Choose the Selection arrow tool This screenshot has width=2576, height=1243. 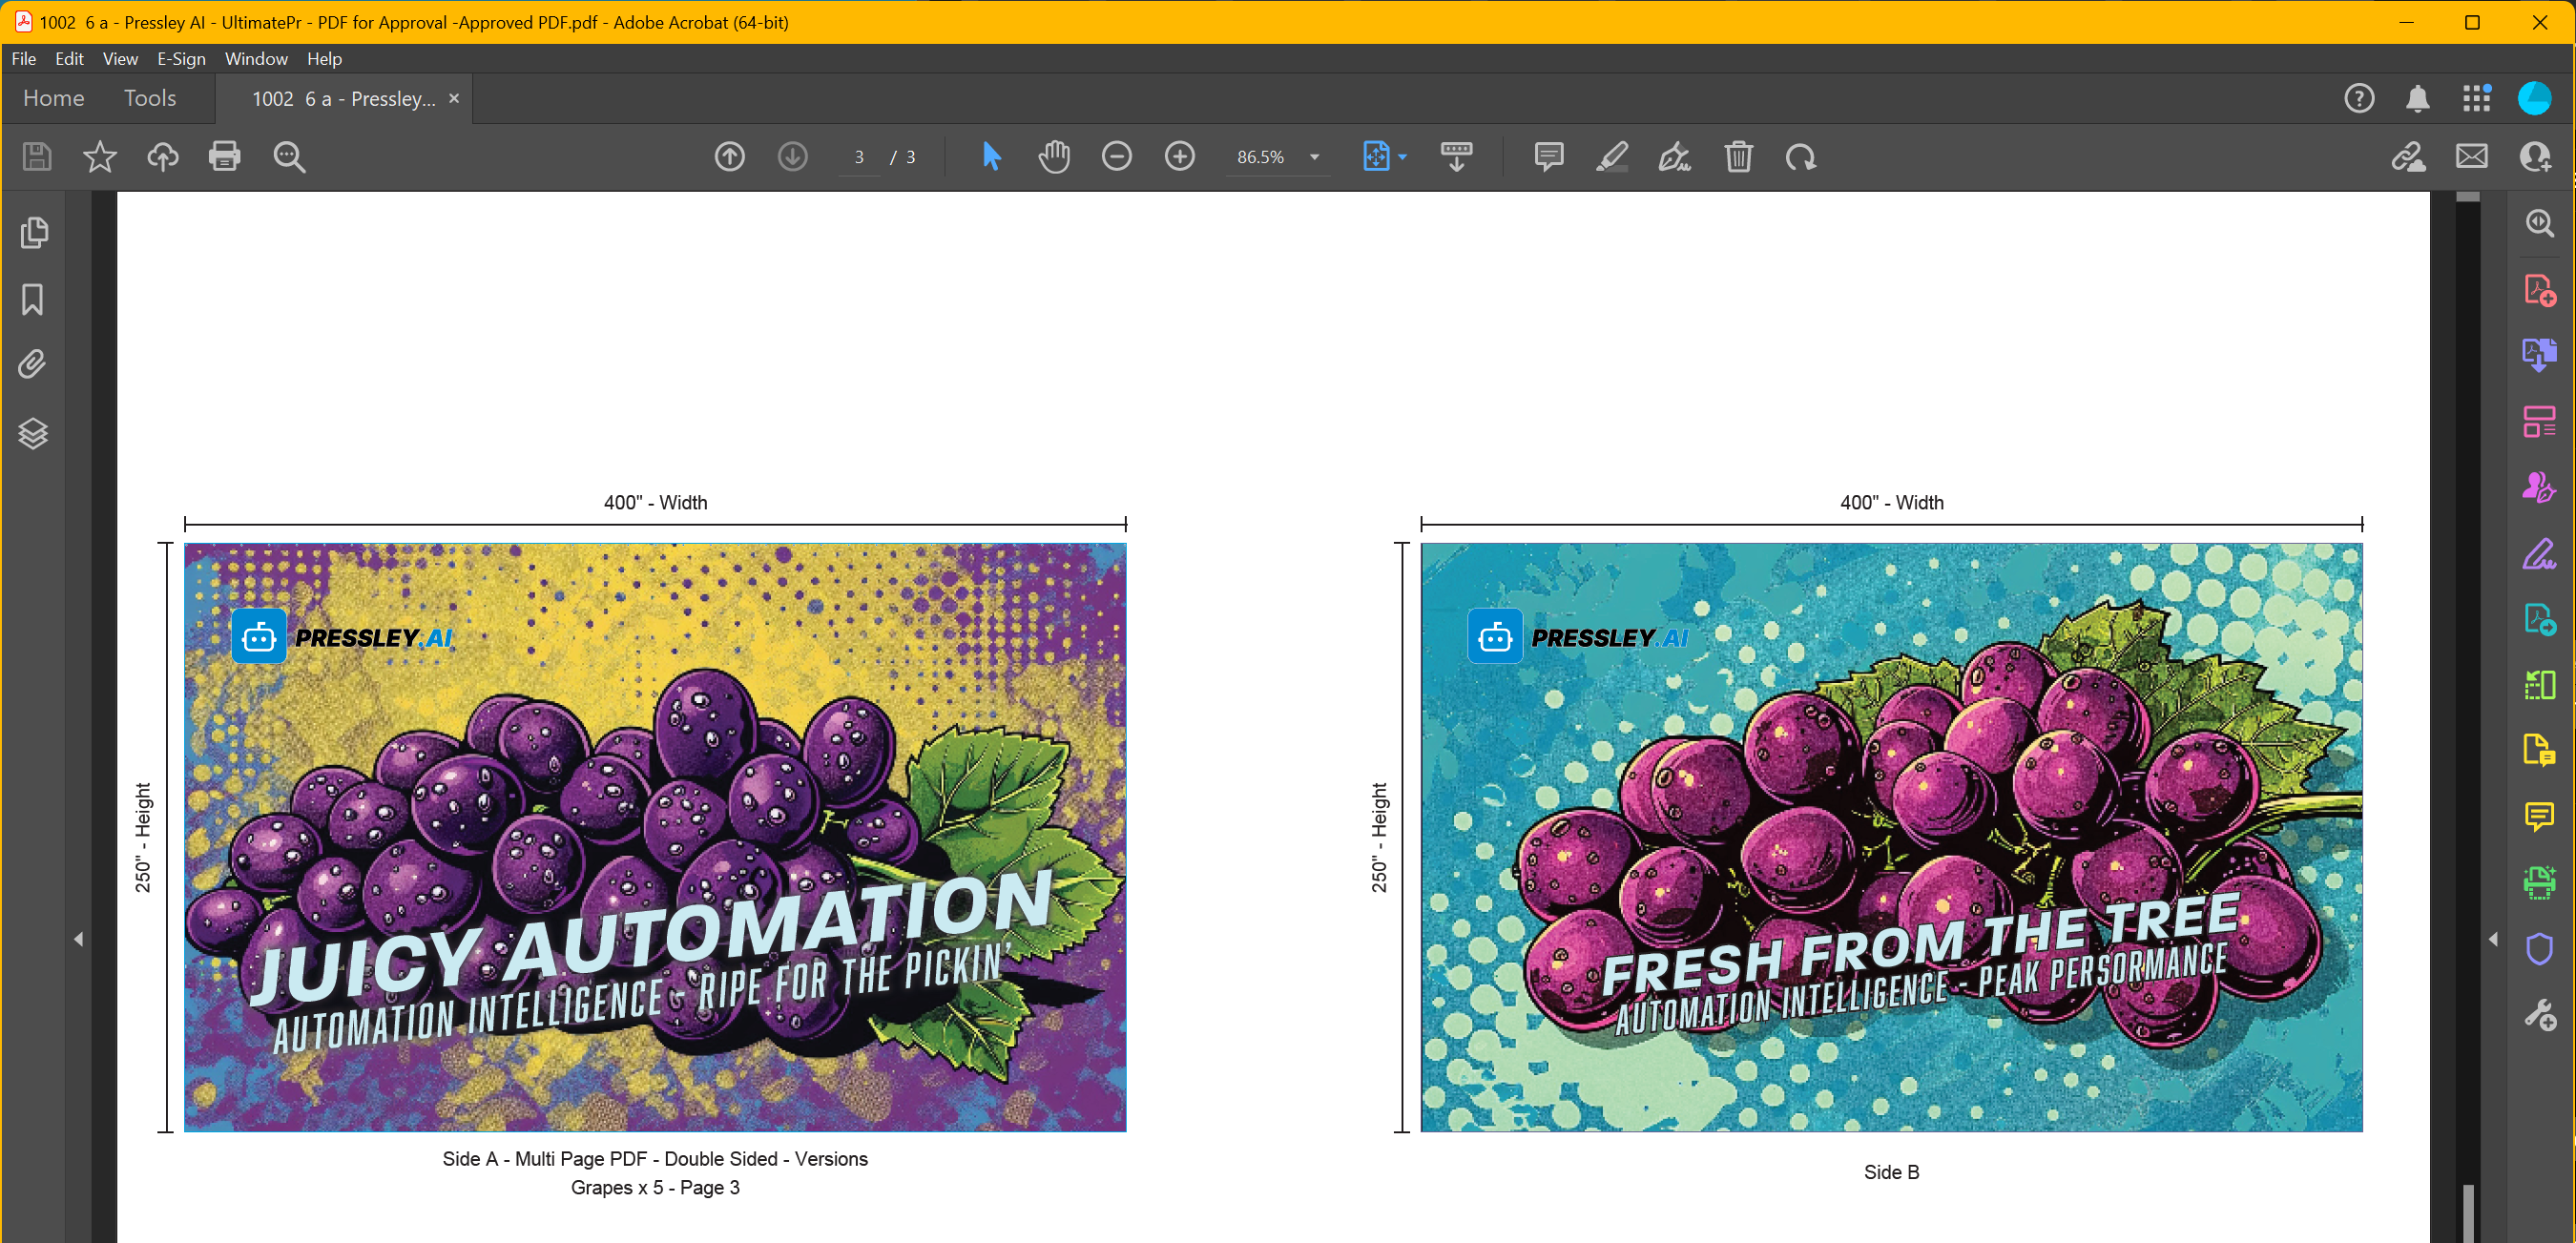991,157
